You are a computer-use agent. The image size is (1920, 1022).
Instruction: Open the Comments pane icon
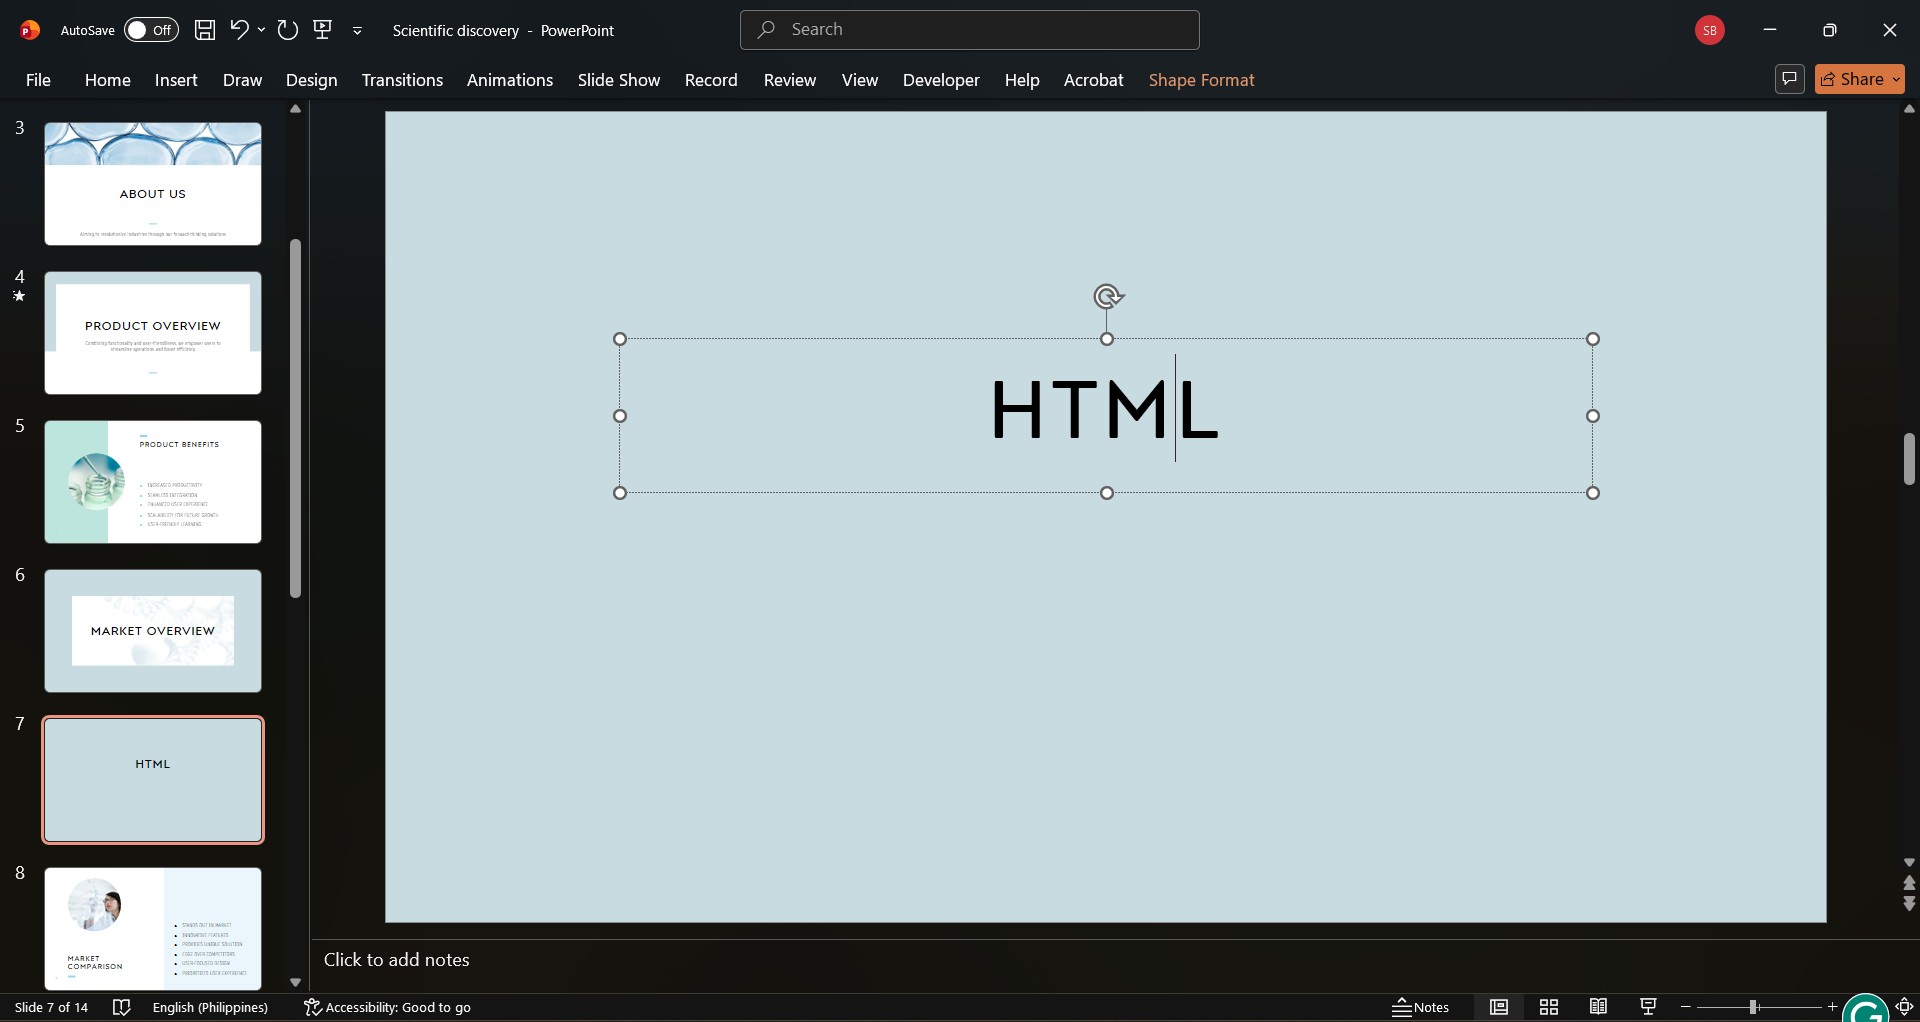tap(1789, 79)
